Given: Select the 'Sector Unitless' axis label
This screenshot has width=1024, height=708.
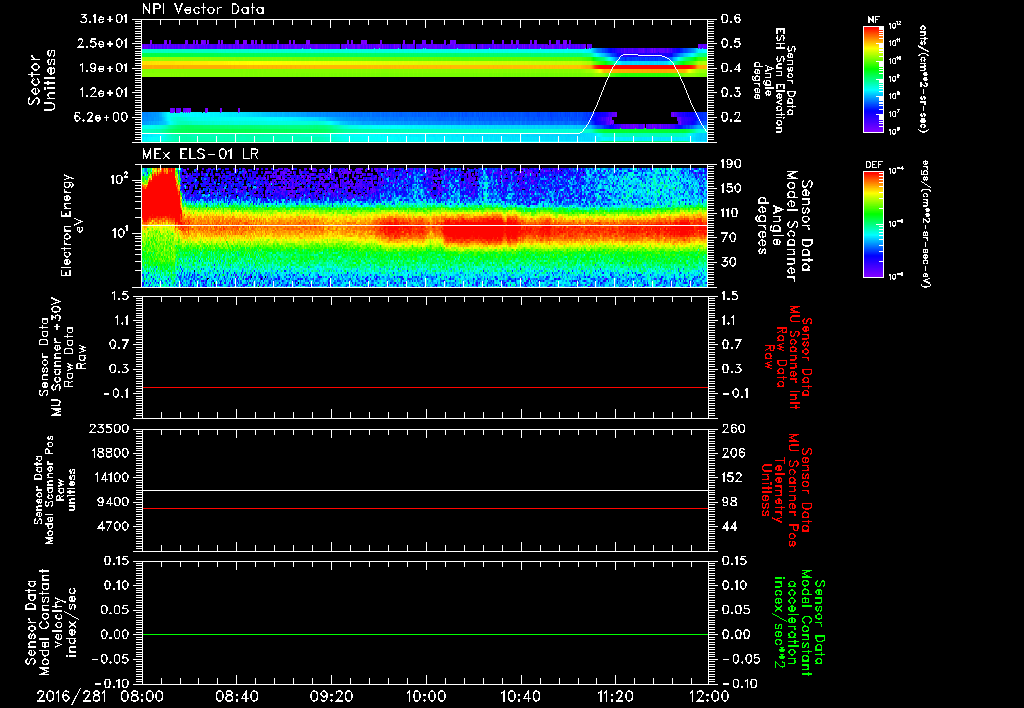Looking at the screenshot, I should [42, 80].
